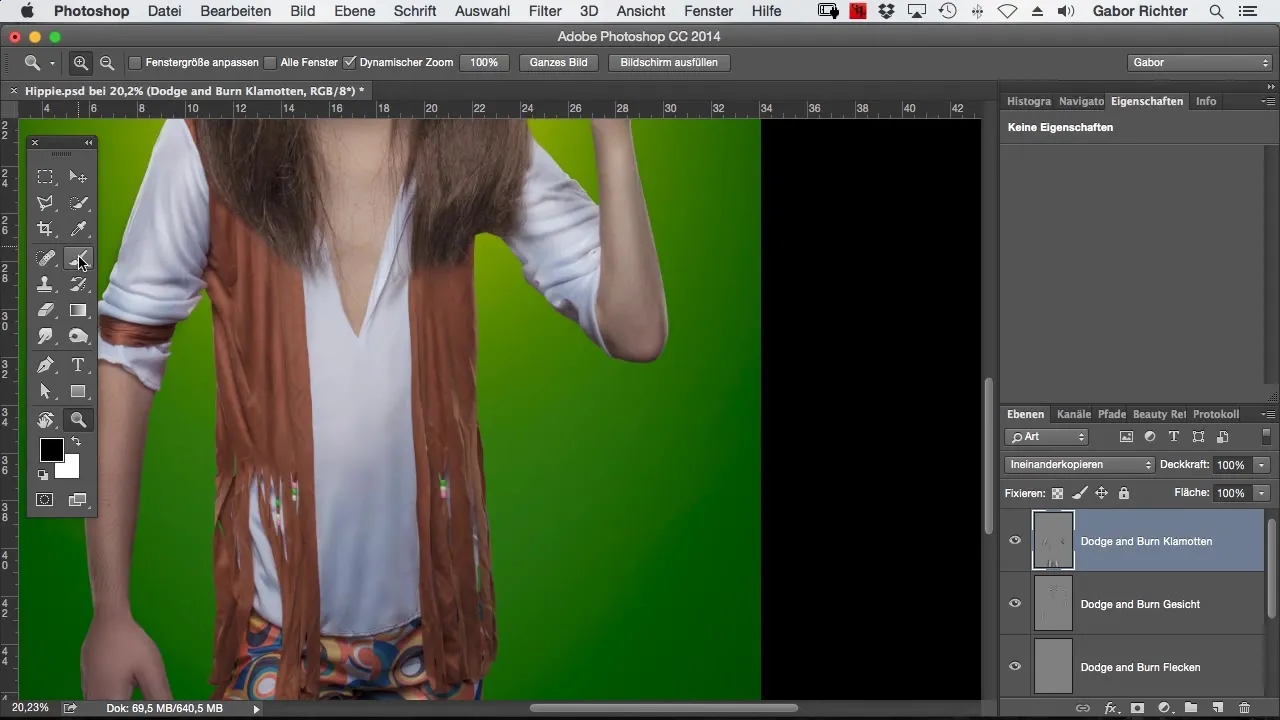Enable Fenstergröße anpassen checkbox
This screenshot has width=1280, height=720.
[135, 62]
